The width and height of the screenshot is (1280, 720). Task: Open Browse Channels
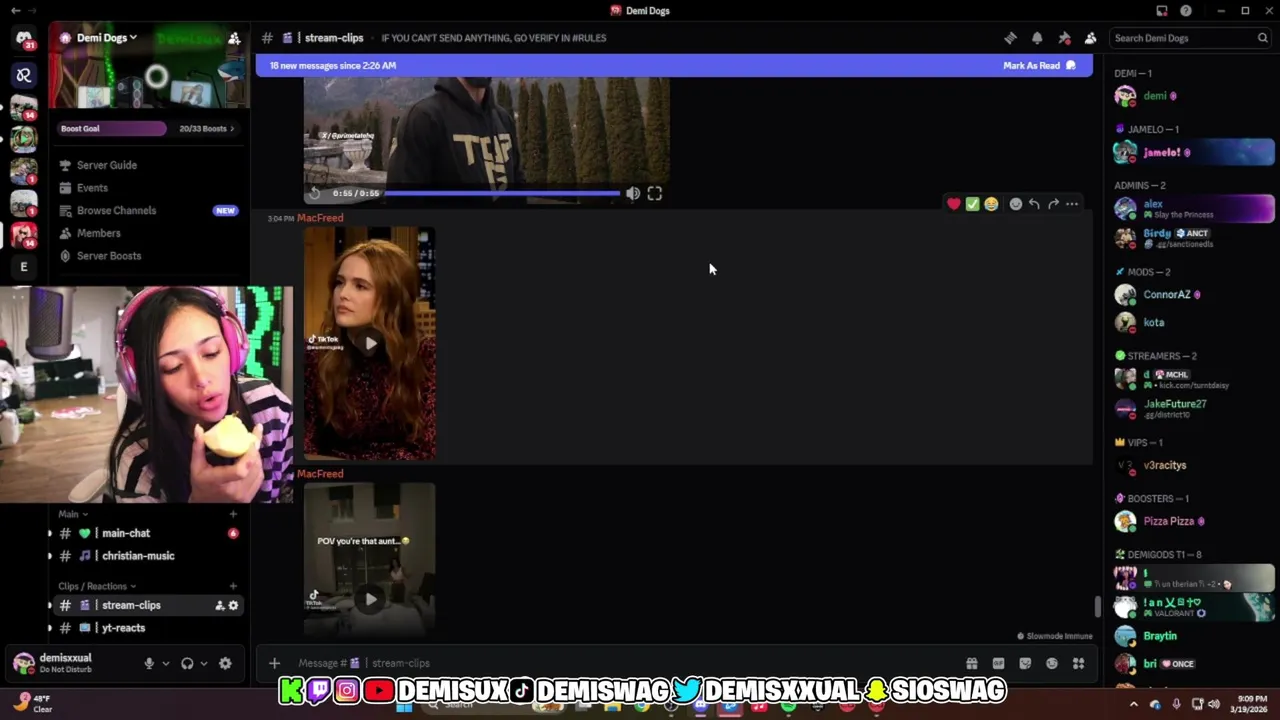(148, 210)
